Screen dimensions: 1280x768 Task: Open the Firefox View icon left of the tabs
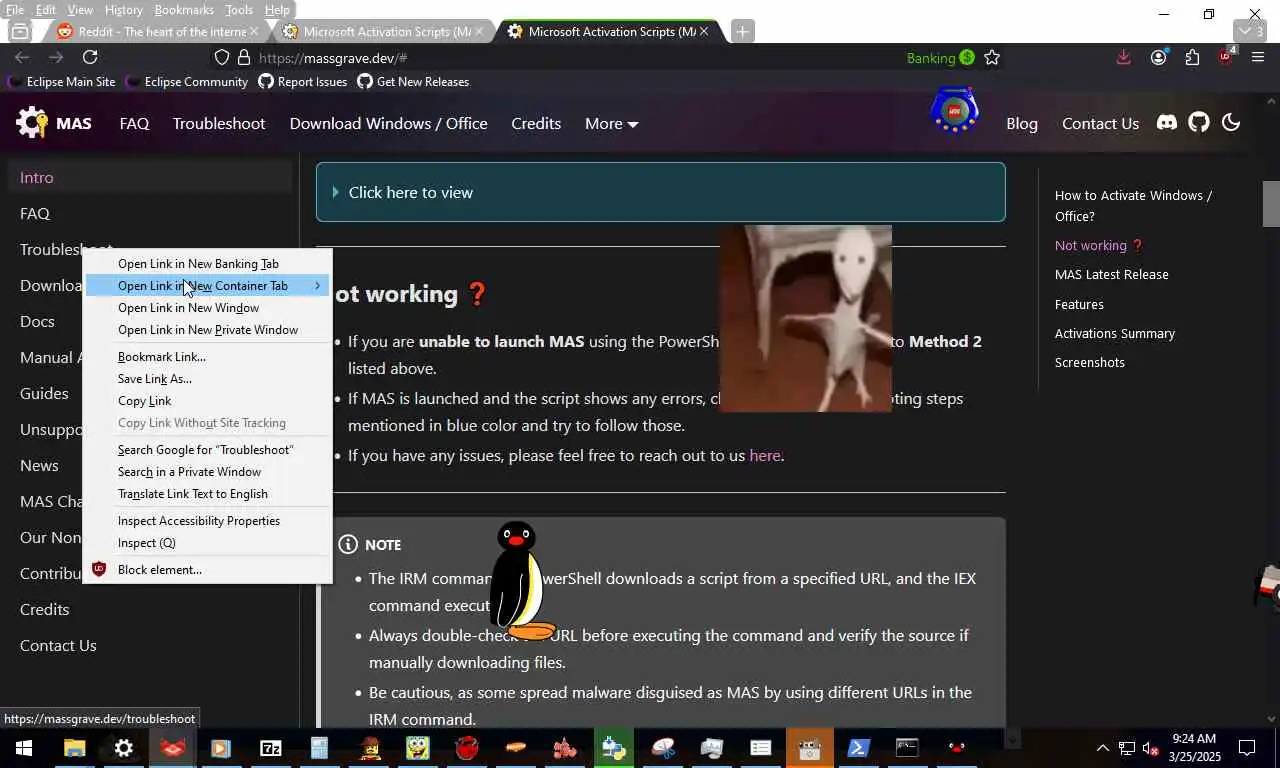(19, 31)
